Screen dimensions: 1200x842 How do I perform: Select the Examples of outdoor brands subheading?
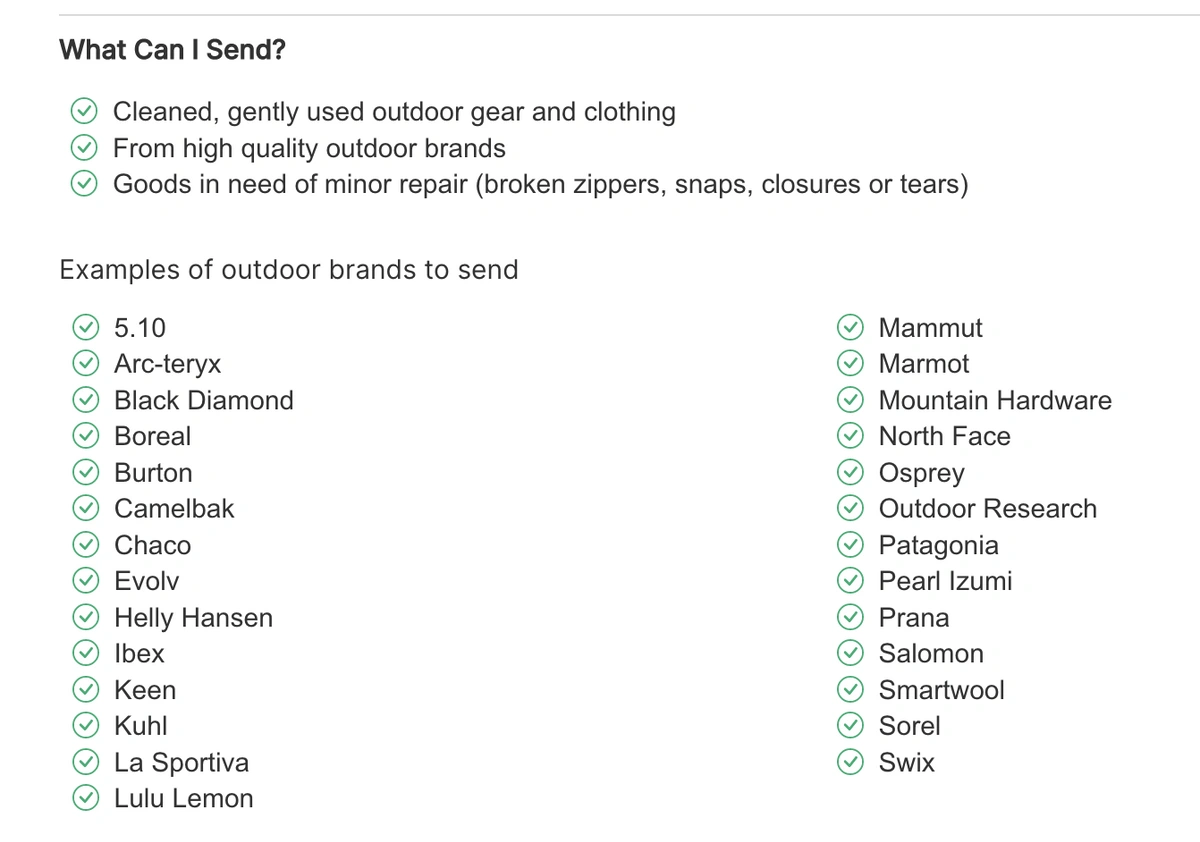(289, 270)
